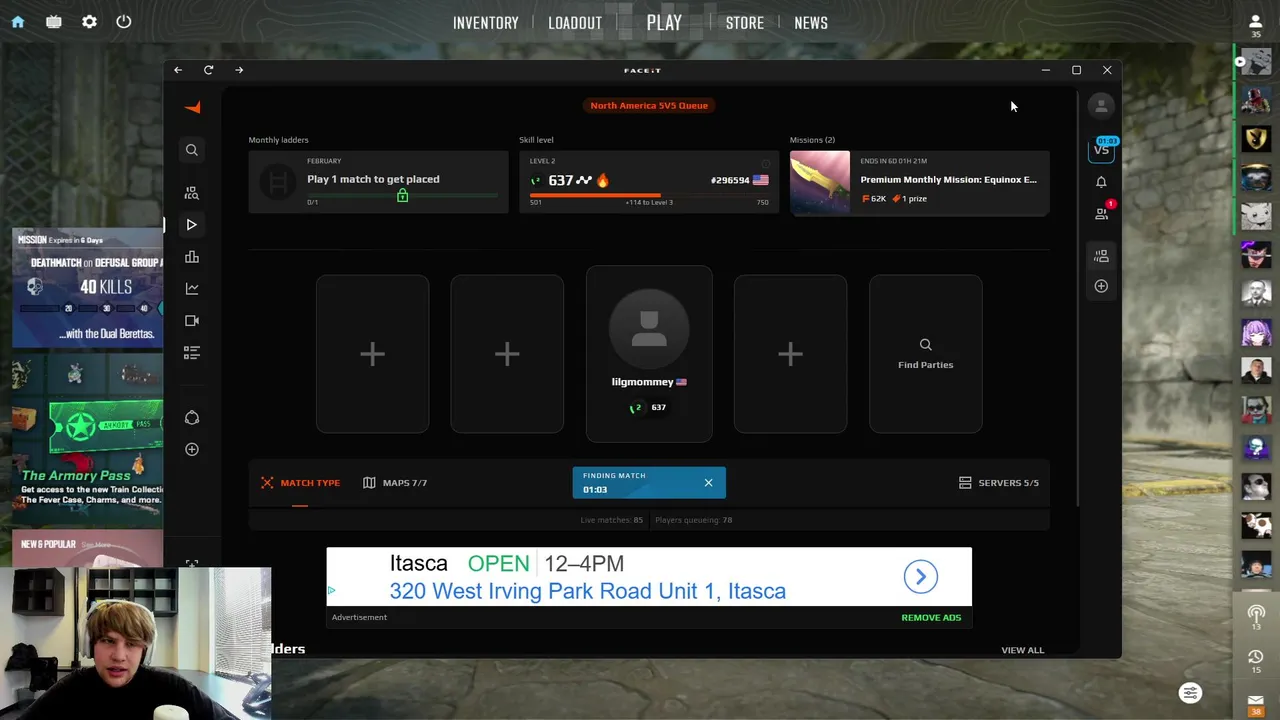Reload the FACEIT window
This screenshot has width=1280, height=720.
[208, 70]
